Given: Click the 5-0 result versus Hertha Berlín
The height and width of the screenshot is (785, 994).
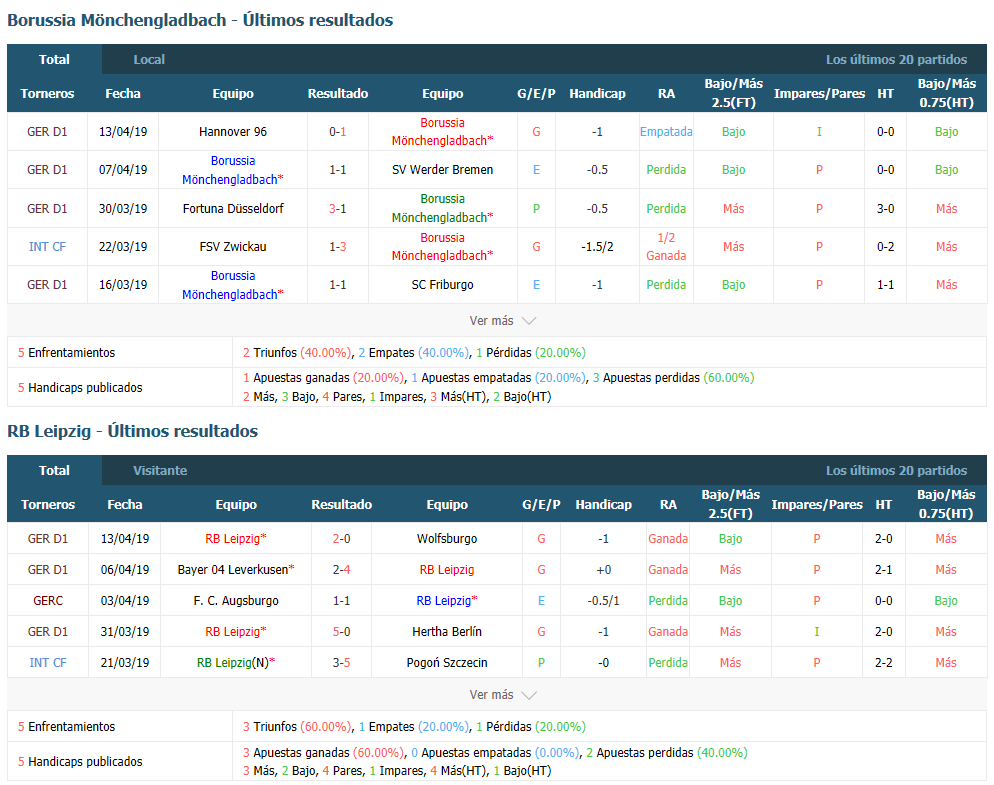Looking at the screenshot, I should (x=342, y=632).
